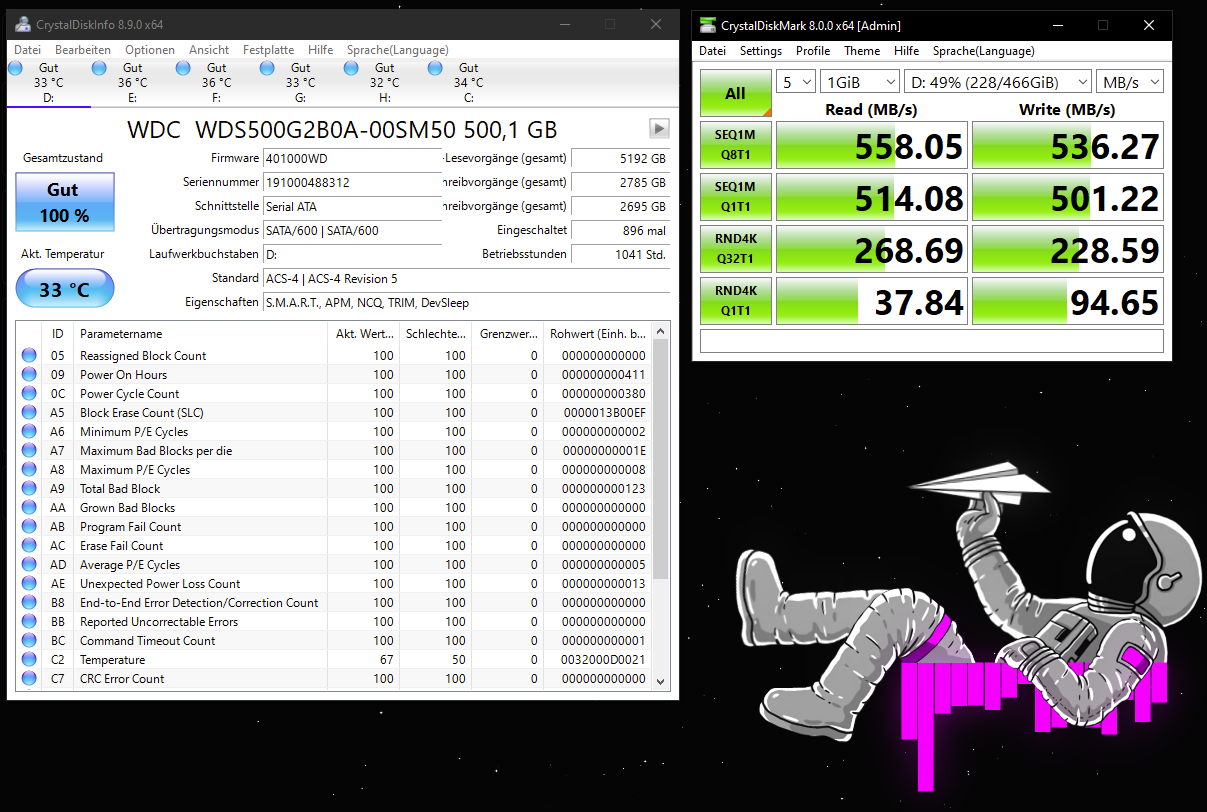The width and height of the screenshot is (1207, 812).
Task: Open the test count dropdown showing 5
Action: tap(794, 82)
